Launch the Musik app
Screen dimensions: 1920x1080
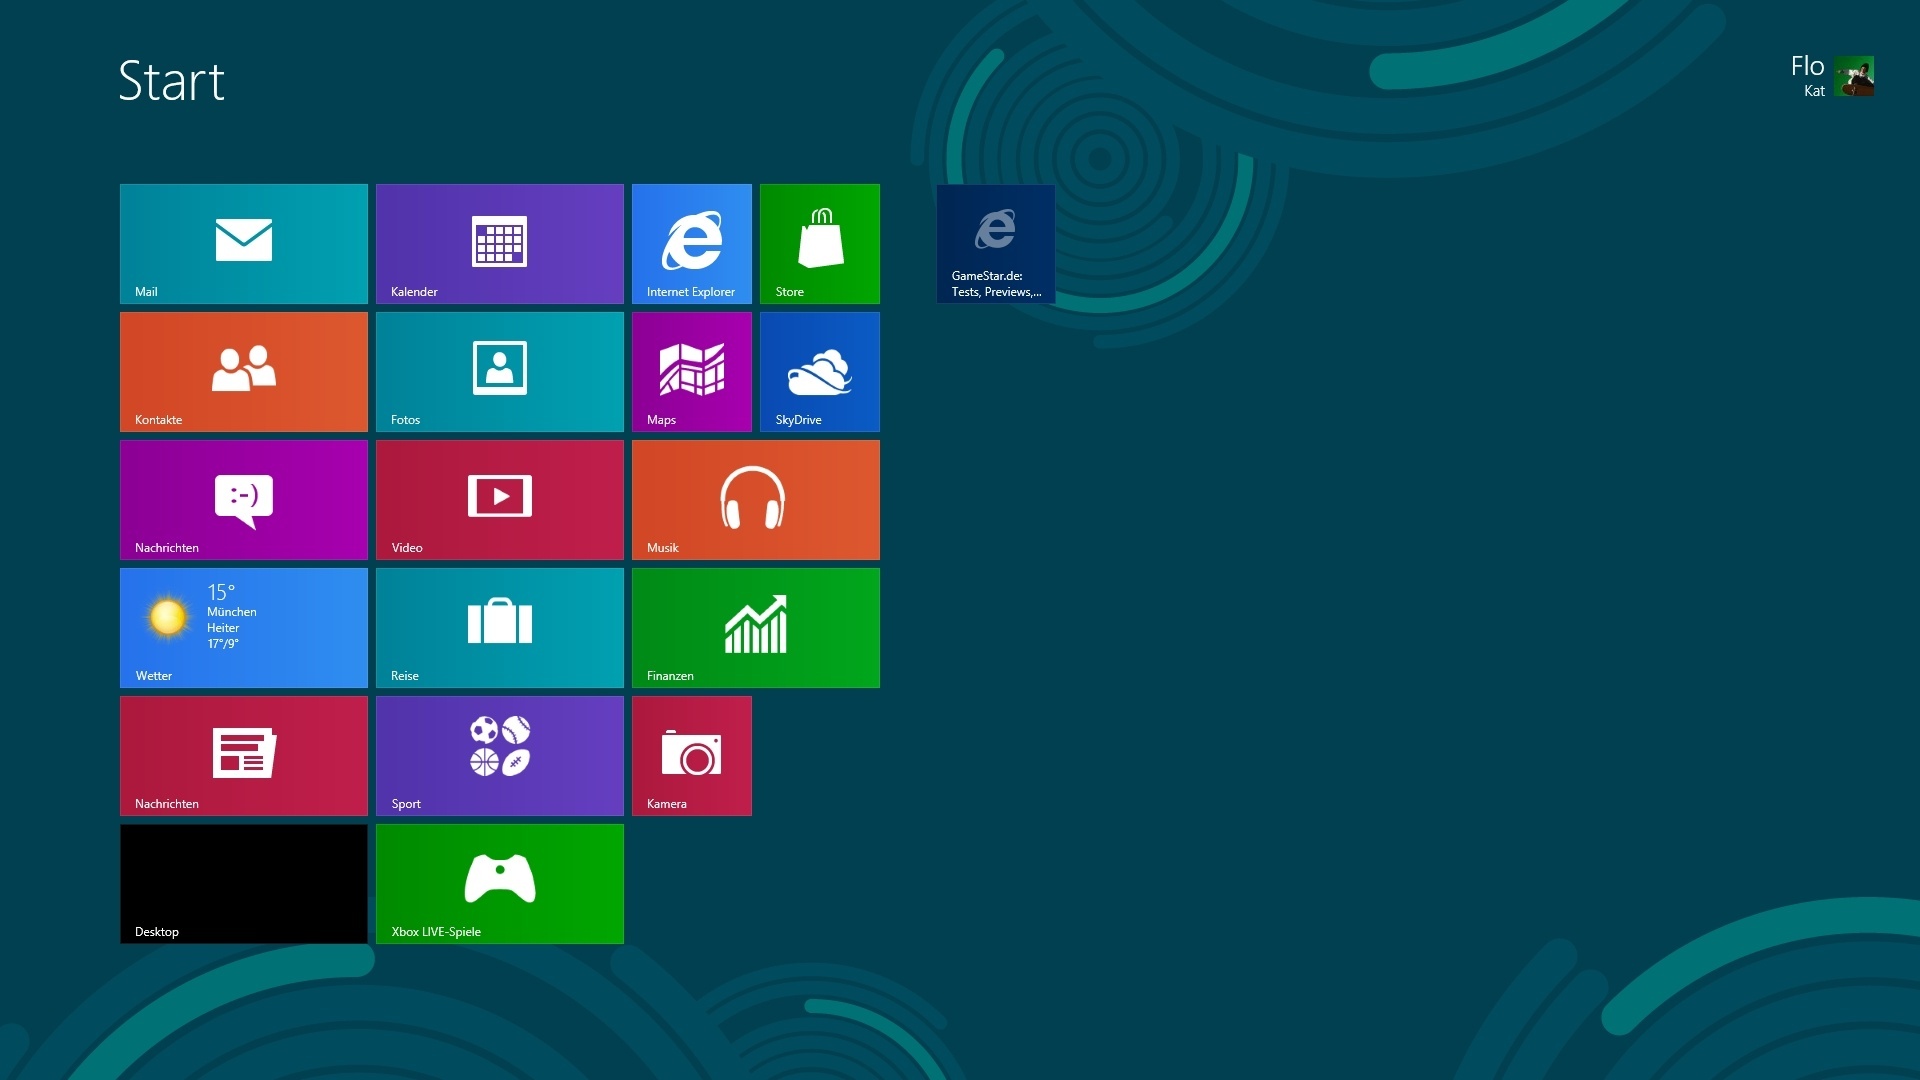pos(755,499)
